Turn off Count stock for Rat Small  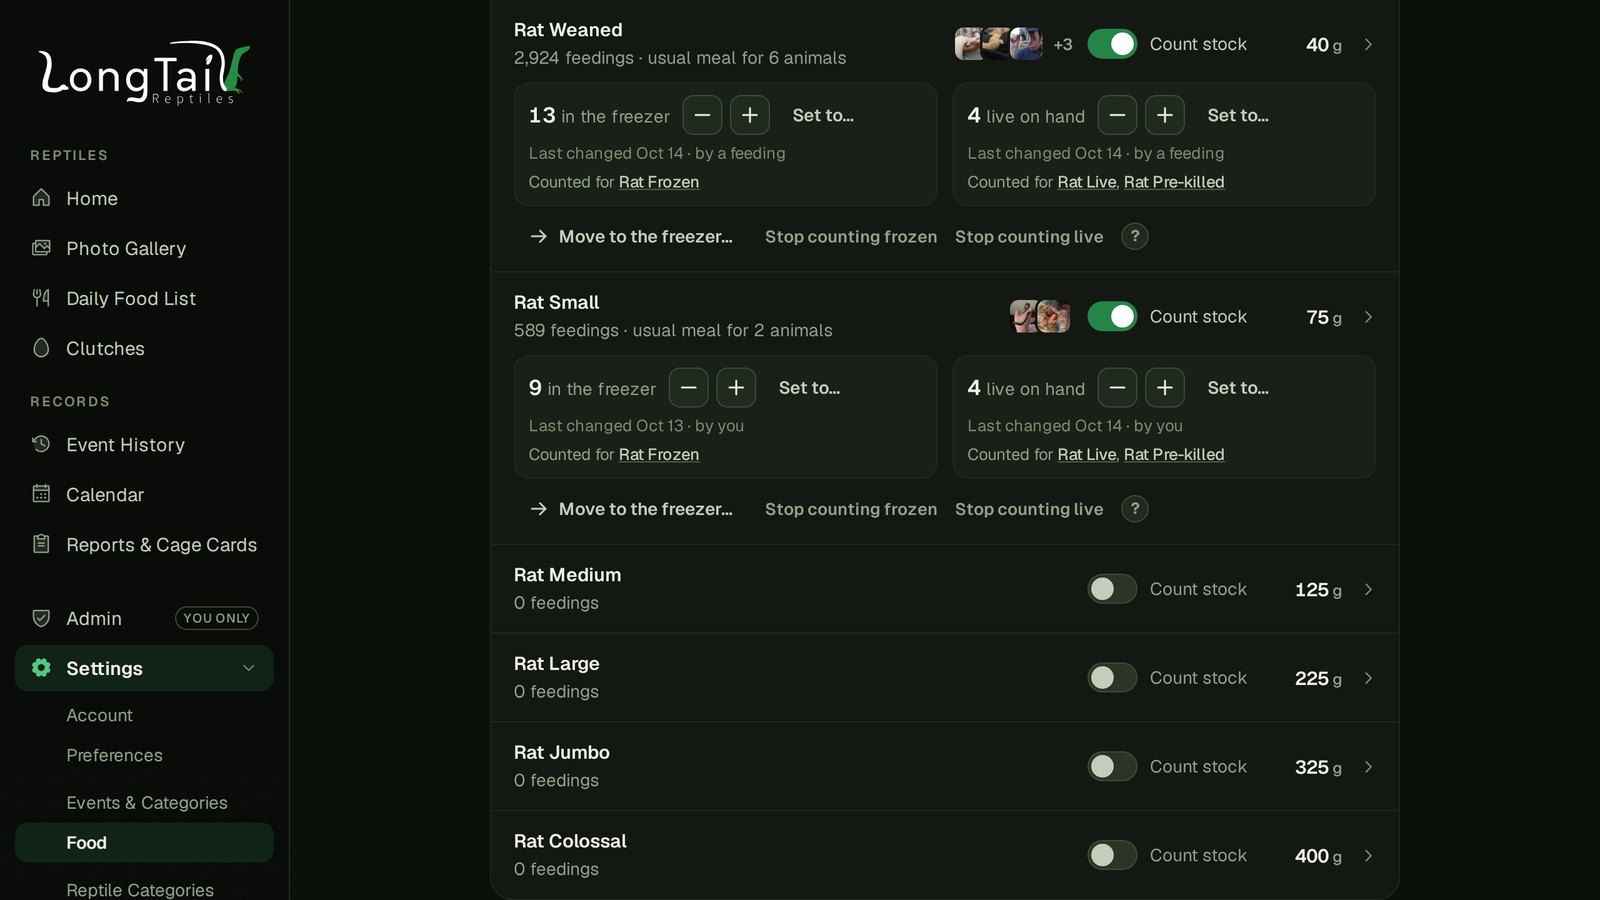point(1112,316)
